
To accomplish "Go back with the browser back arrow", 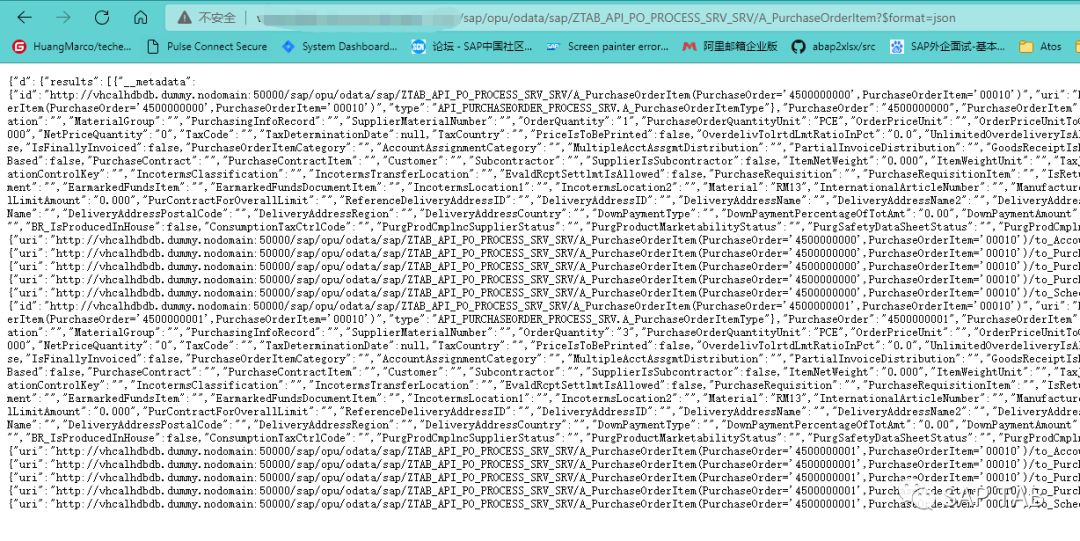I will [25, 17].
